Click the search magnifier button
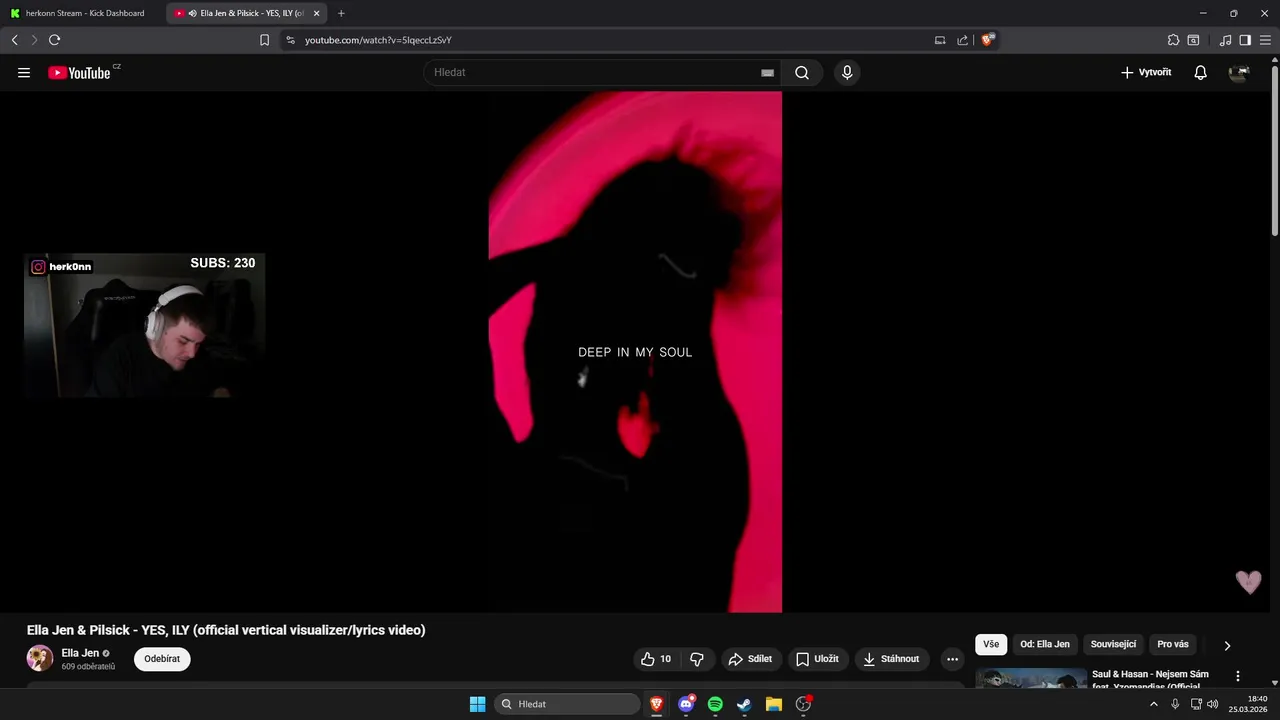Screen dimensions: 1280x720 (x=802, y=73)
